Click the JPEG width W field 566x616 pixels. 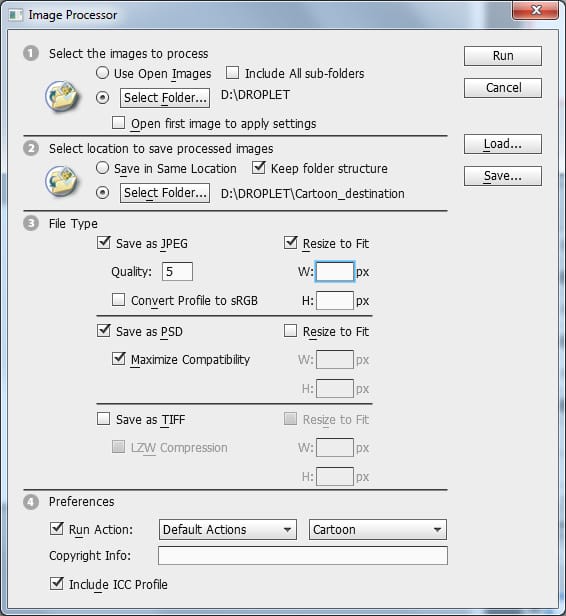335,271
